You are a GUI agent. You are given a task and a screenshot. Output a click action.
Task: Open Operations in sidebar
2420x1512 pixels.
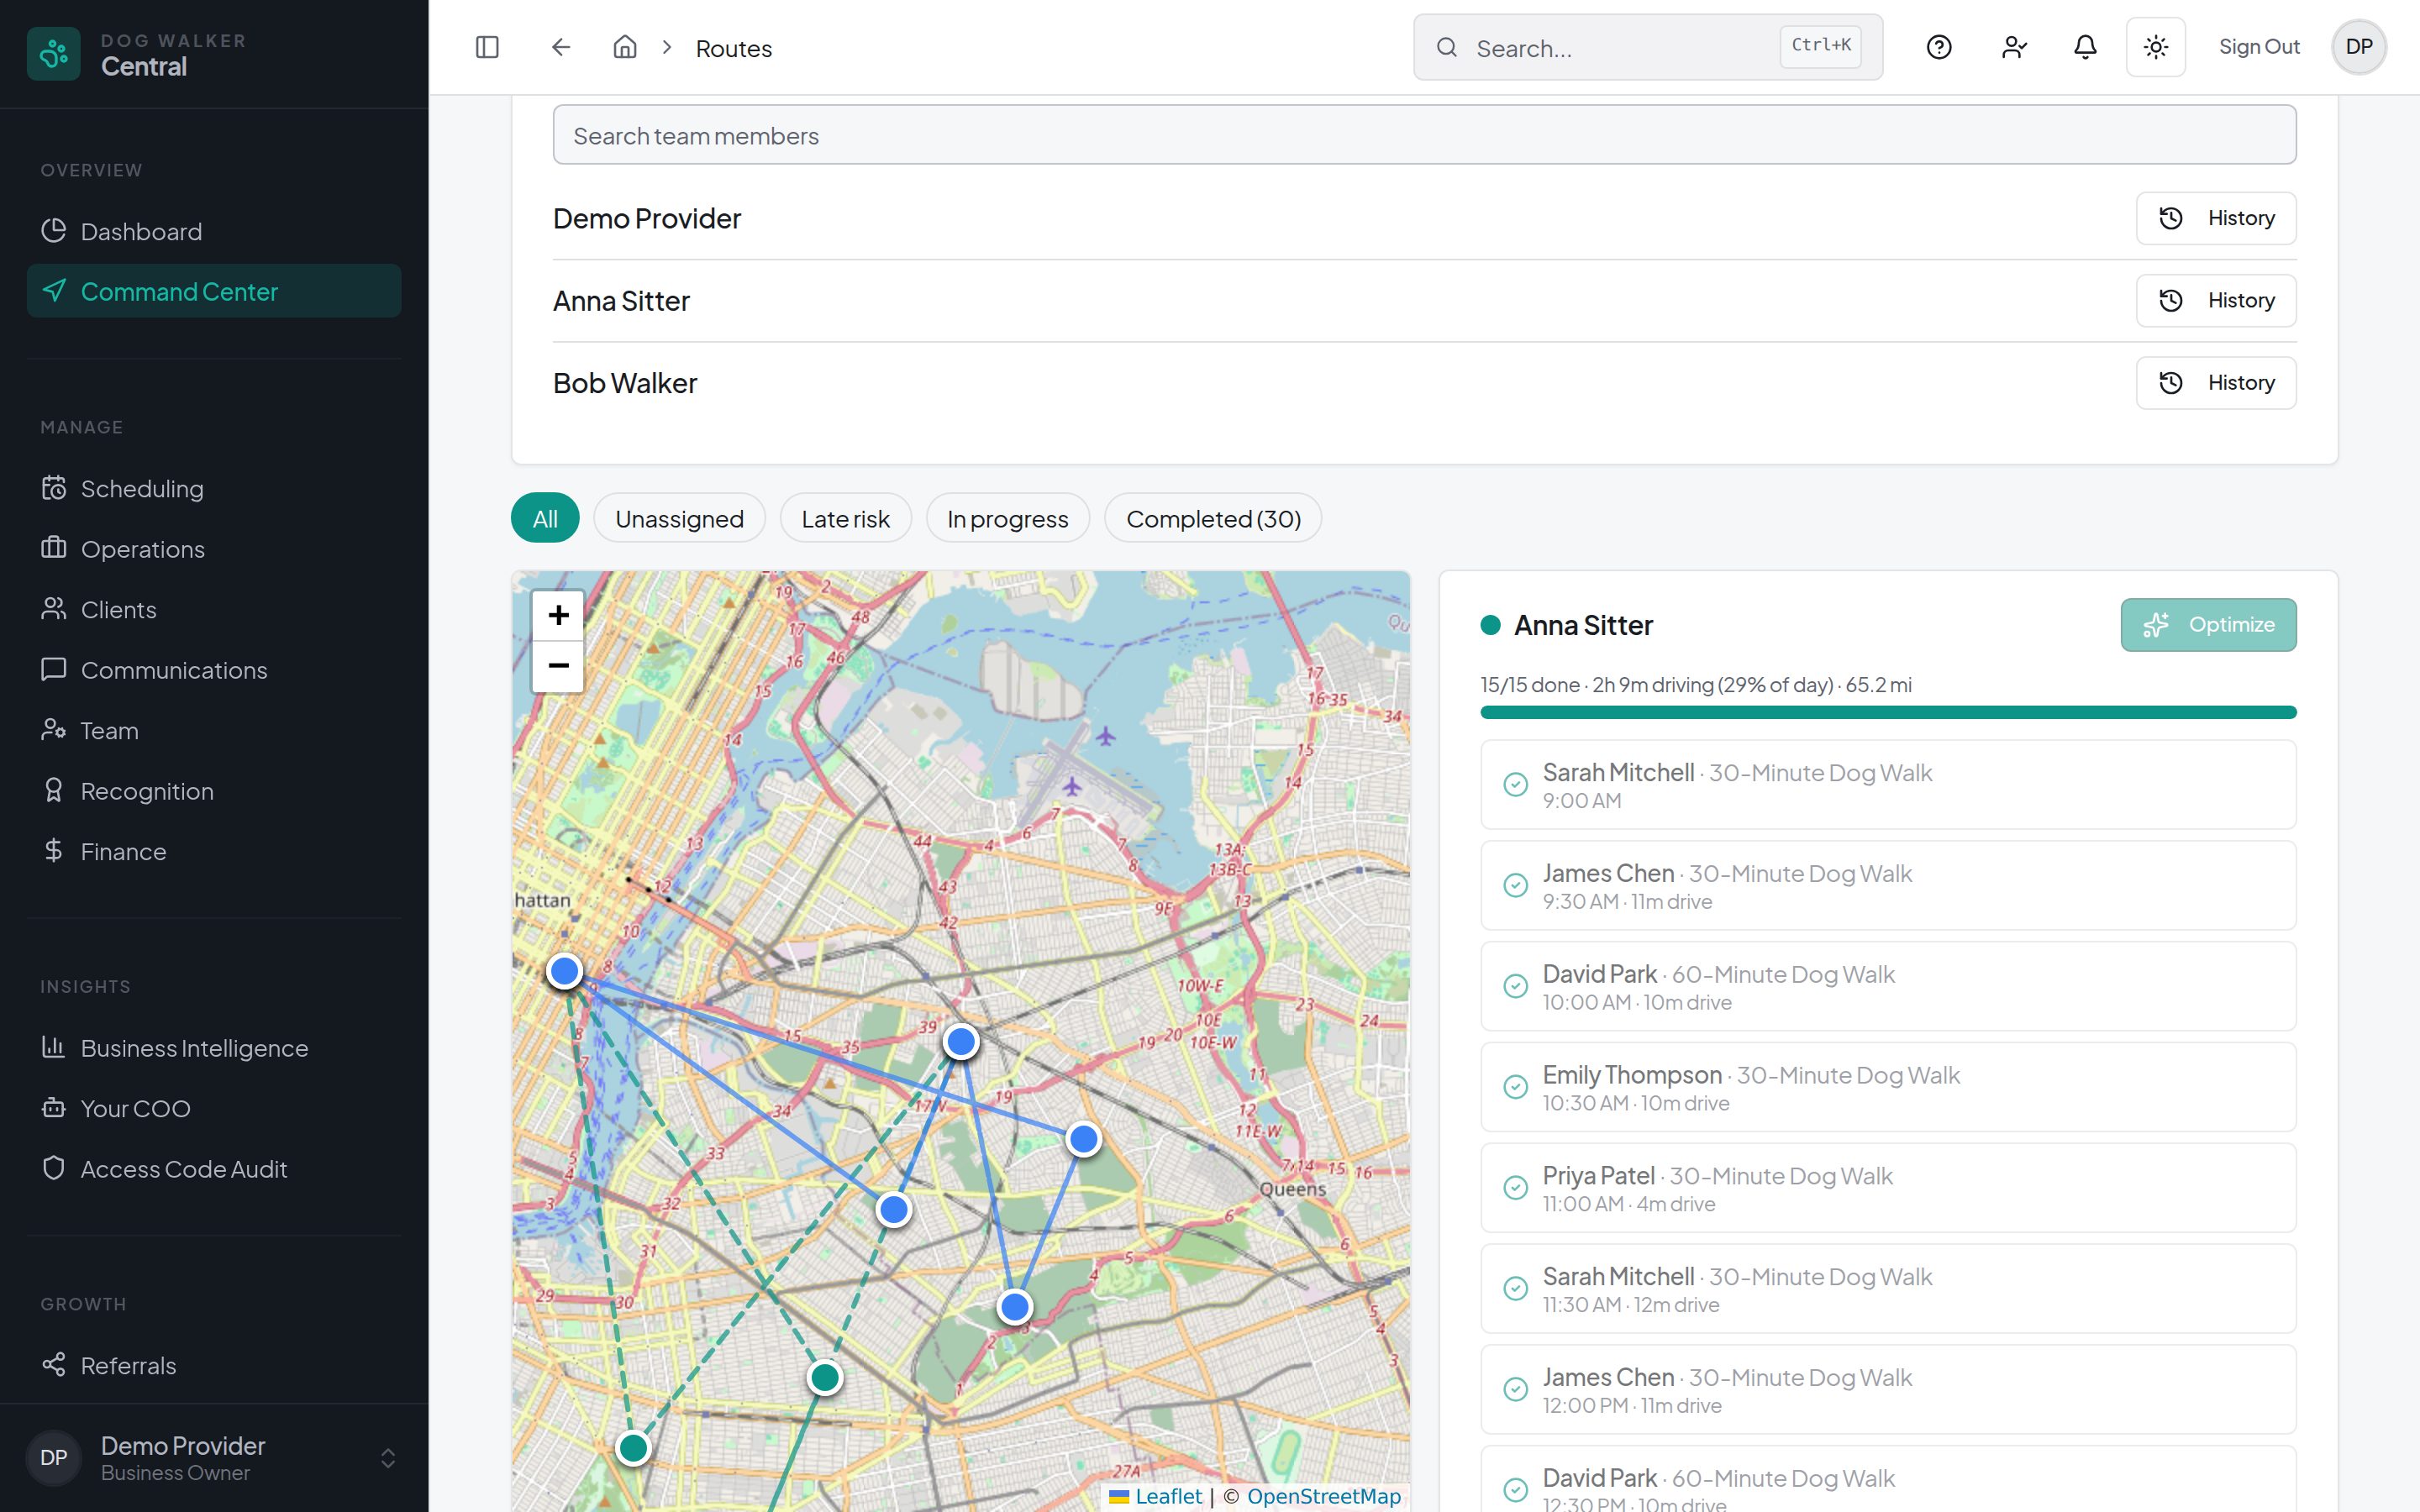214,549
